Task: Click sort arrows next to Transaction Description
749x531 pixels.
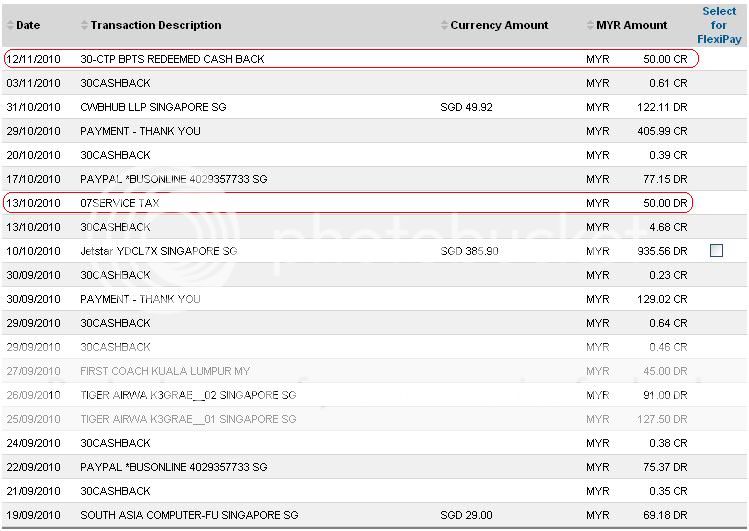Action: 84,25
